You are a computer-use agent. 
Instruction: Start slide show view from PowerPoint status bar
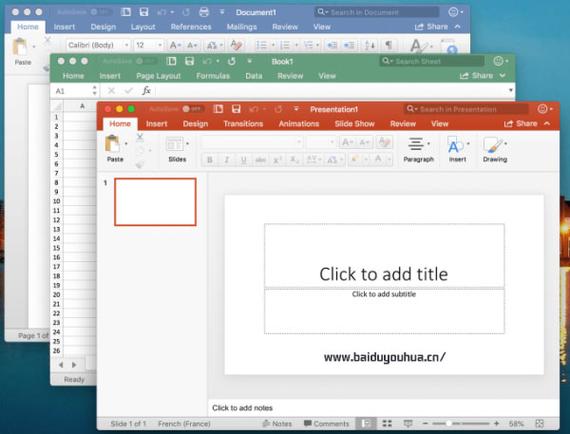pos(408,423)
